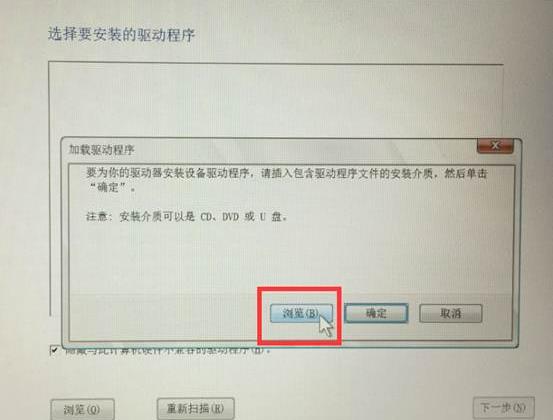This screenshot has width=553, height=420.
Task: Toggle the hide incompatible drivers checkbox
Action: [54, 351]
